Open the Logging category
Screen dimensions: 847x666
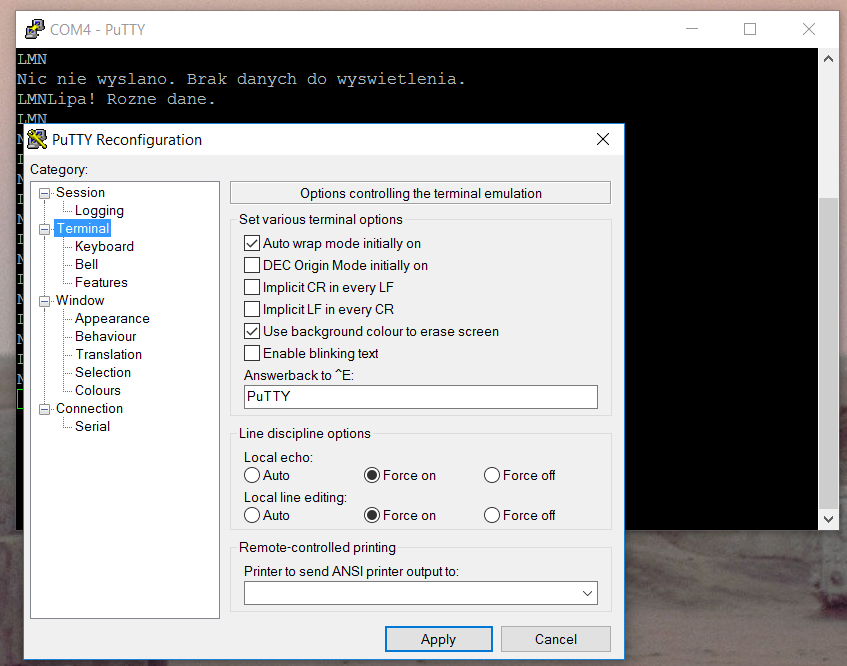(x=99, y=211)
